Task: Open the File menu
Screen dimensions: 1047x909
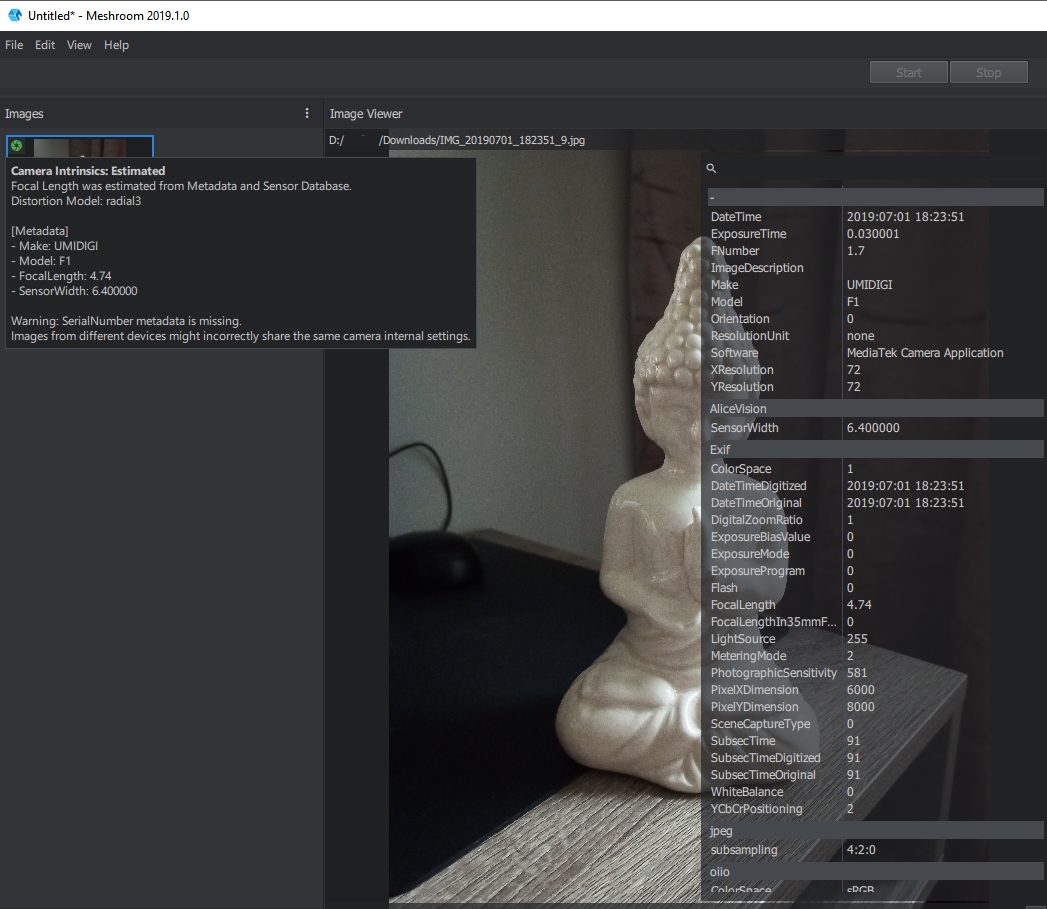Action: 13,45
